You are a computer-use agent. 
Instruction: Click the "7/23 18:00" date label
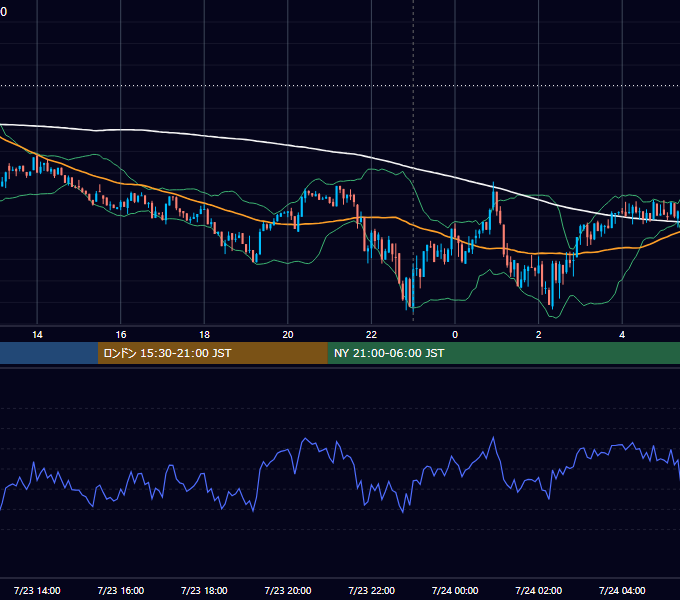(204, 590)
